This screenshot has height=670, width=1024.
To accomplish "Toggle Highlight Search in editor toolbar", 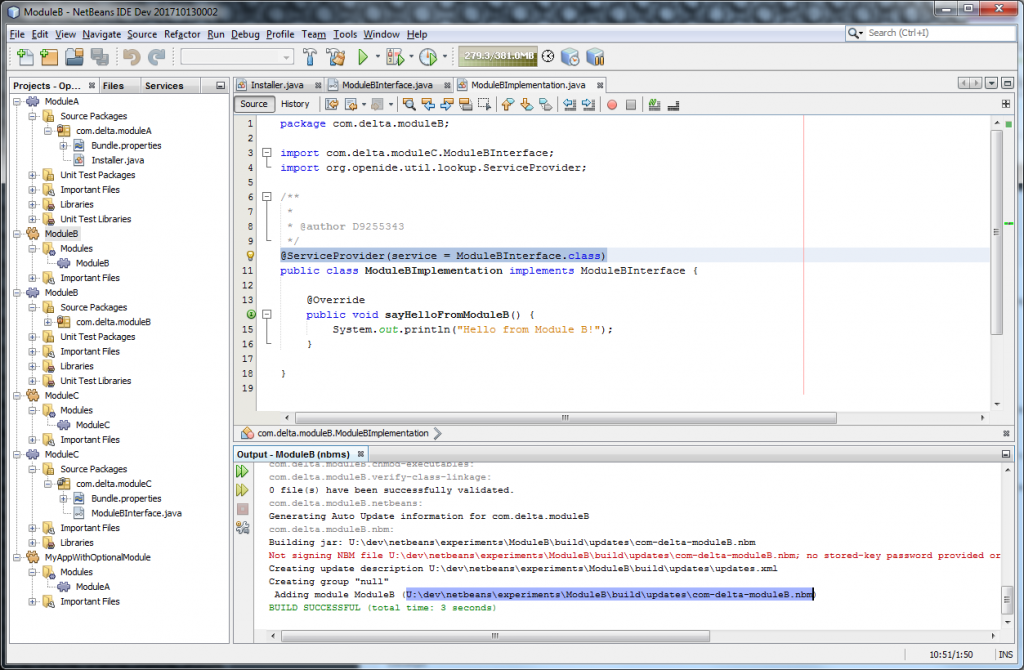I will click(x=466, y=104).
